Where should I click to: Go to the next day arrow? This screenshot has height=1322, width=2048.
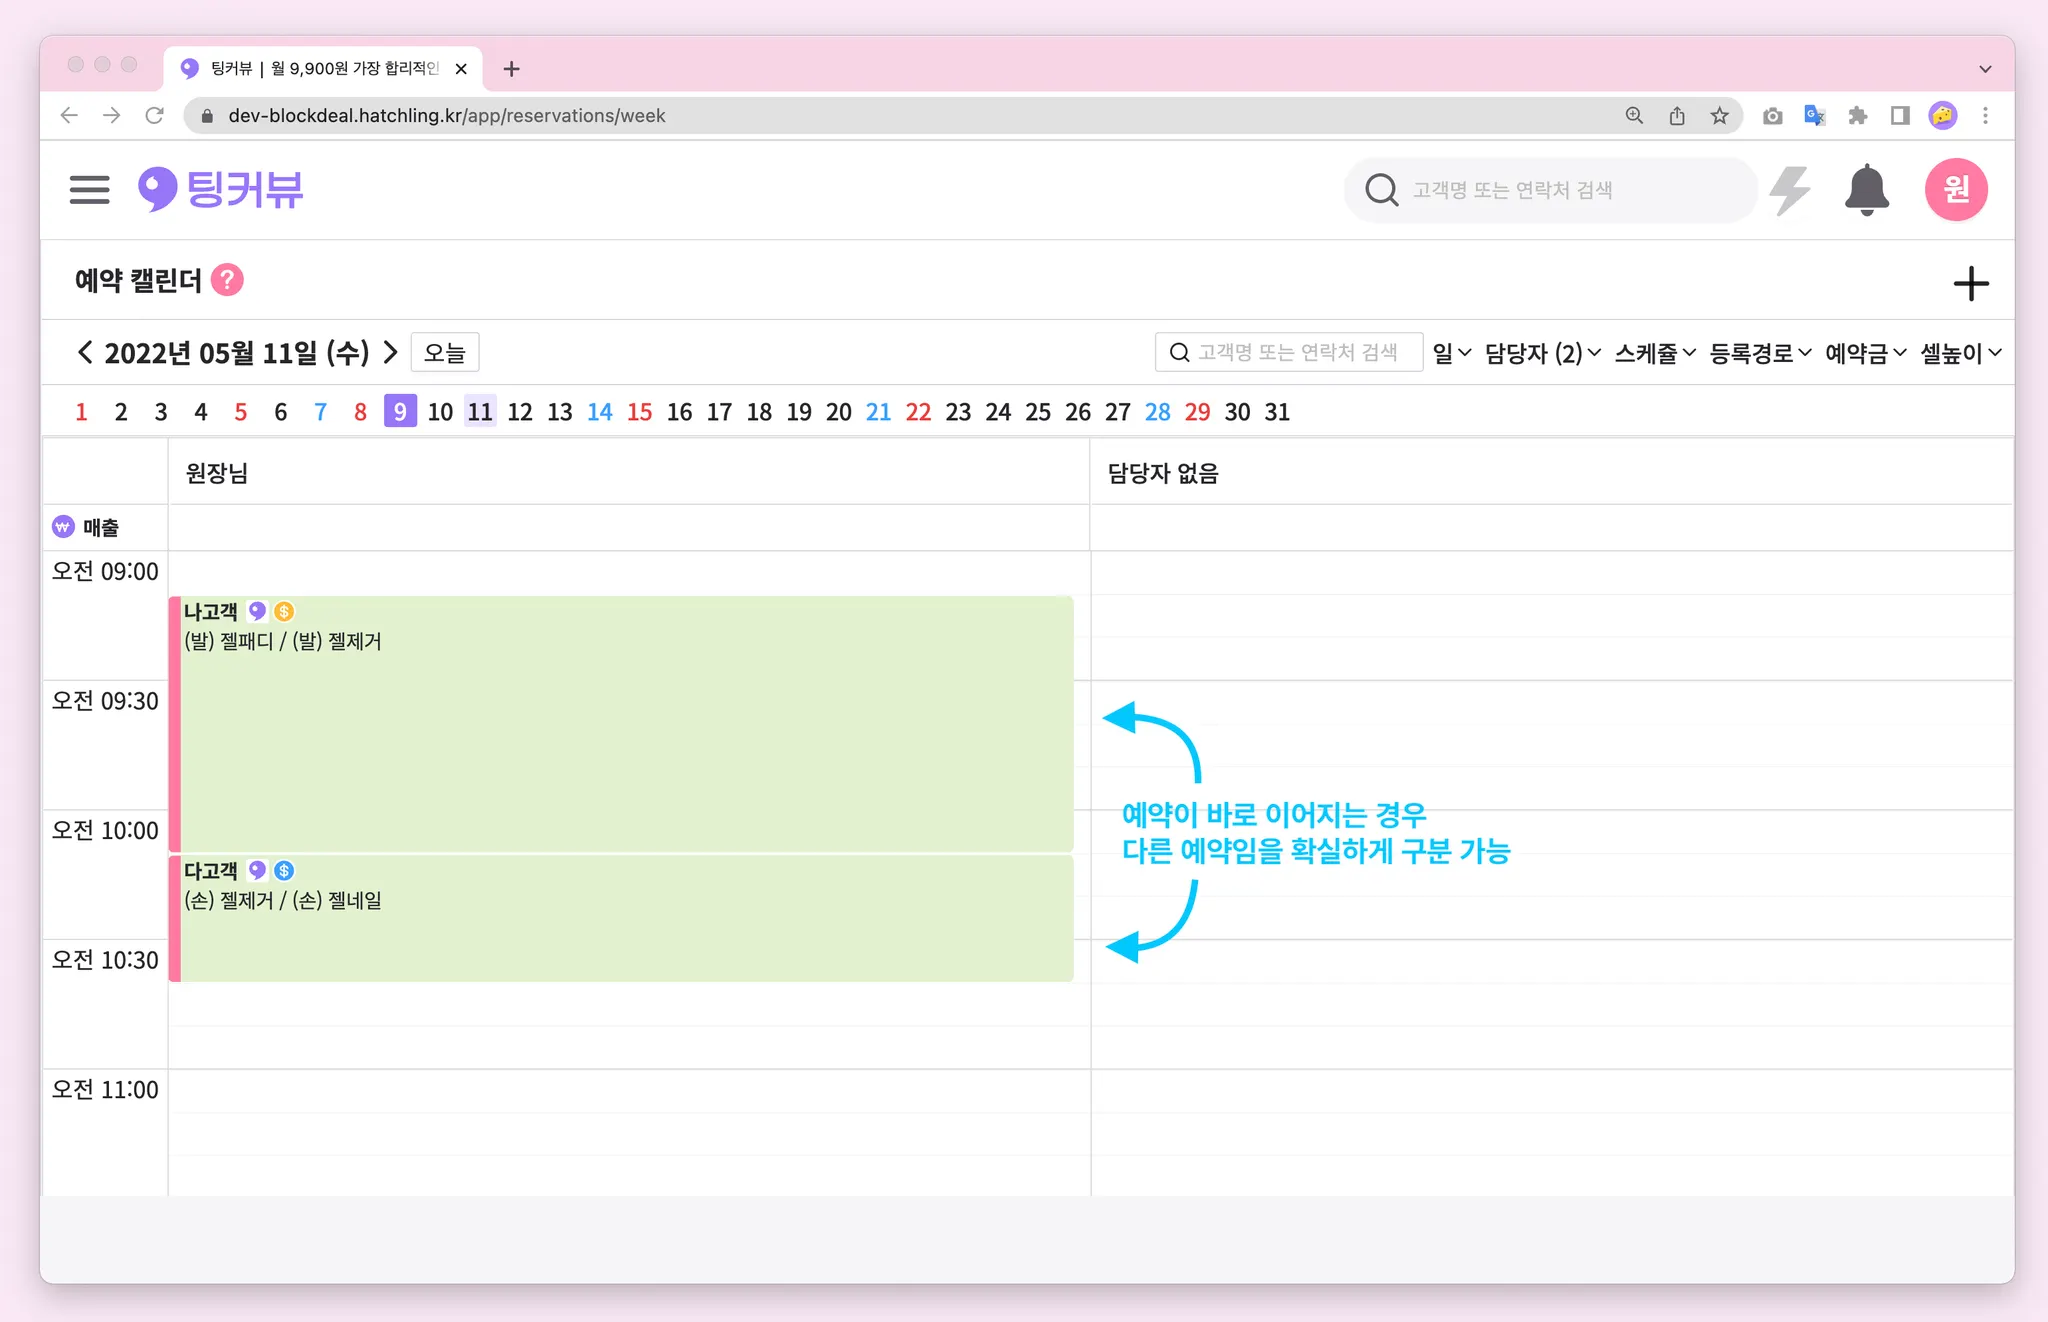[391, 352]
